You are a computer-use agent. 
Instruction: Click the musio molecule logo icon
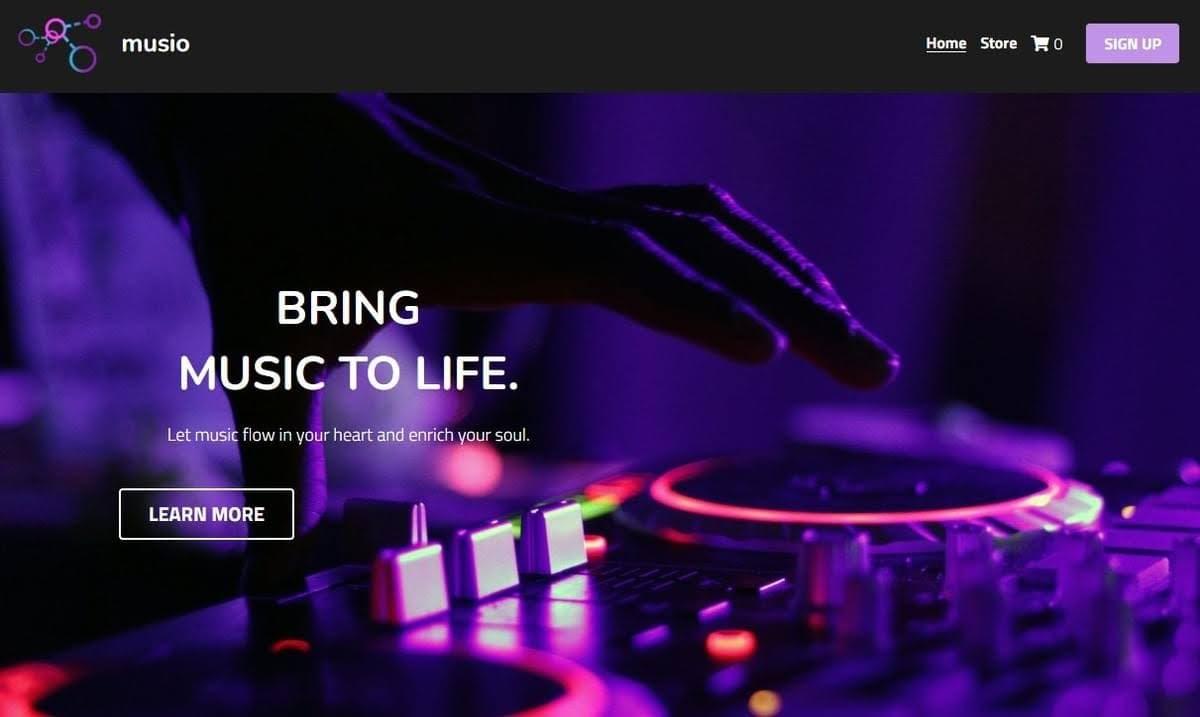tap(60, 43)
